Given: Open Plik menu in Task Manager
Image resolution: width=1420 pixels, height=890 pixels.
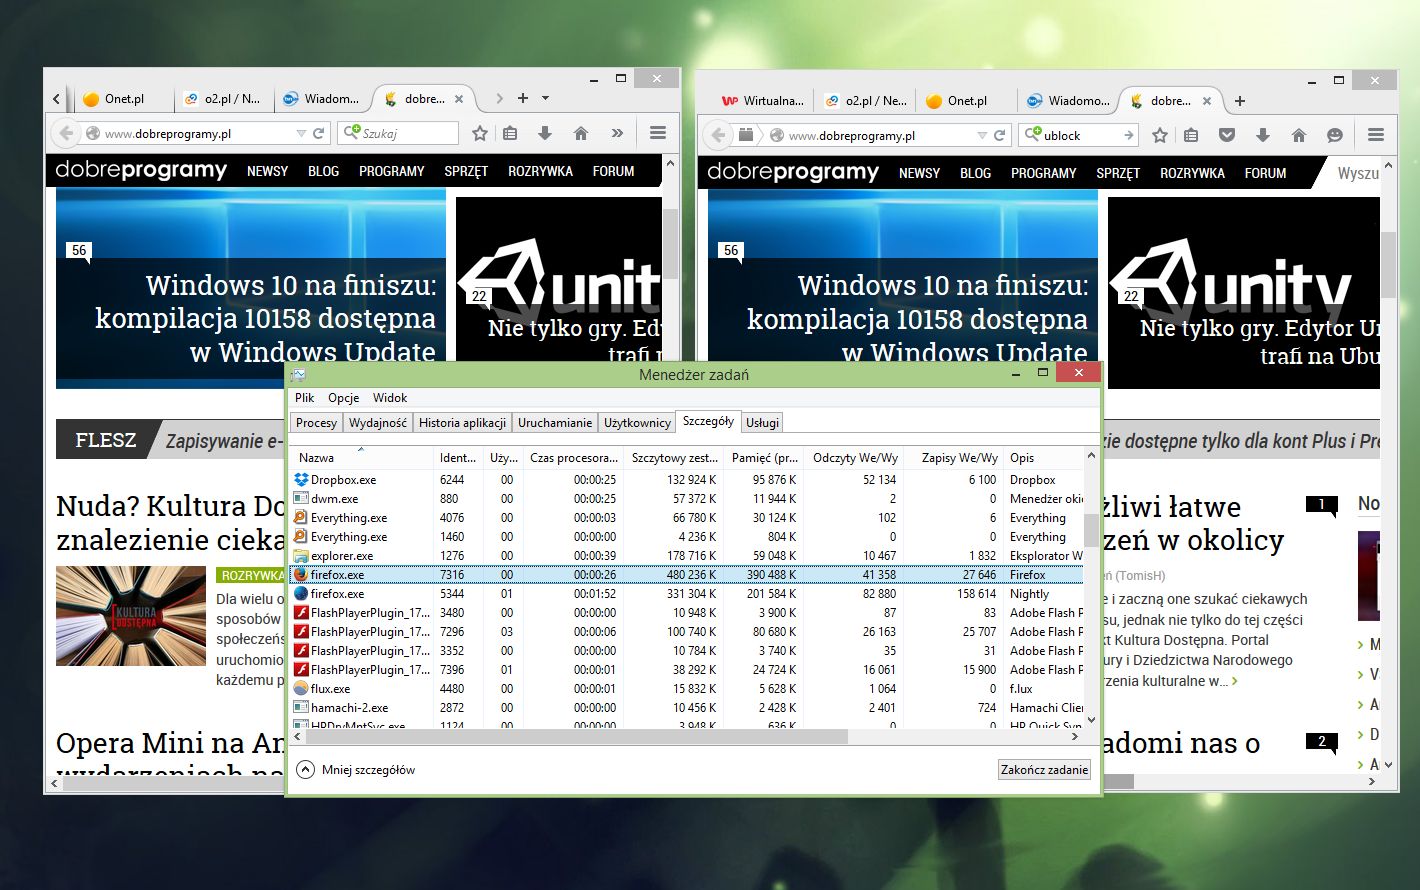Looking at the screenshot, I should 305,398.
